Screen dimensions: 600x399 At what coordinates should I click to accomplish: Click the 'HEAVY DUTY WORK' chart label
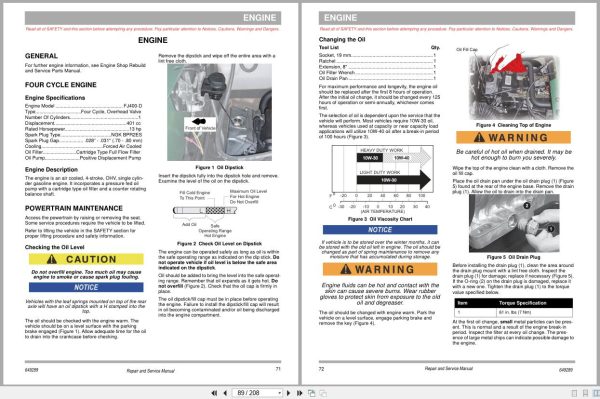tap(382, 150)
